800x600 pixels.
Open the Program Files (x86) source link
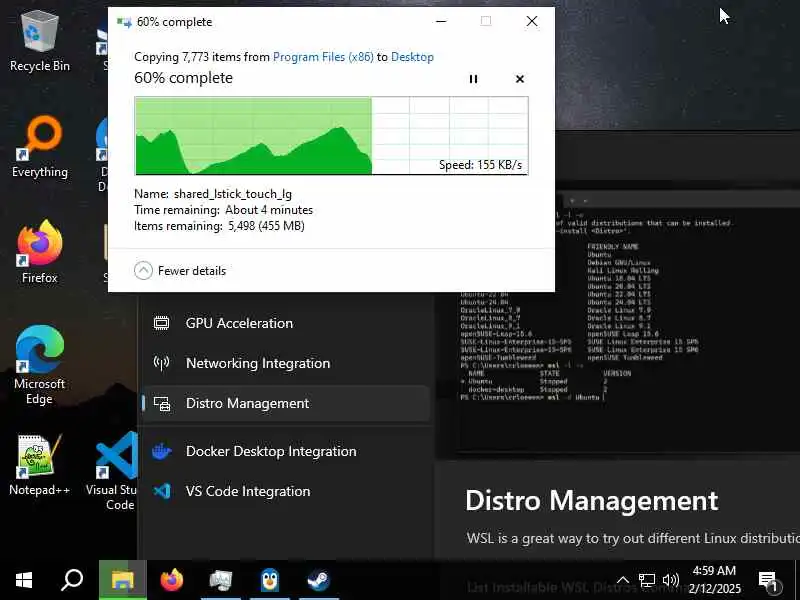pyautogui.click(x=323, y=57)
